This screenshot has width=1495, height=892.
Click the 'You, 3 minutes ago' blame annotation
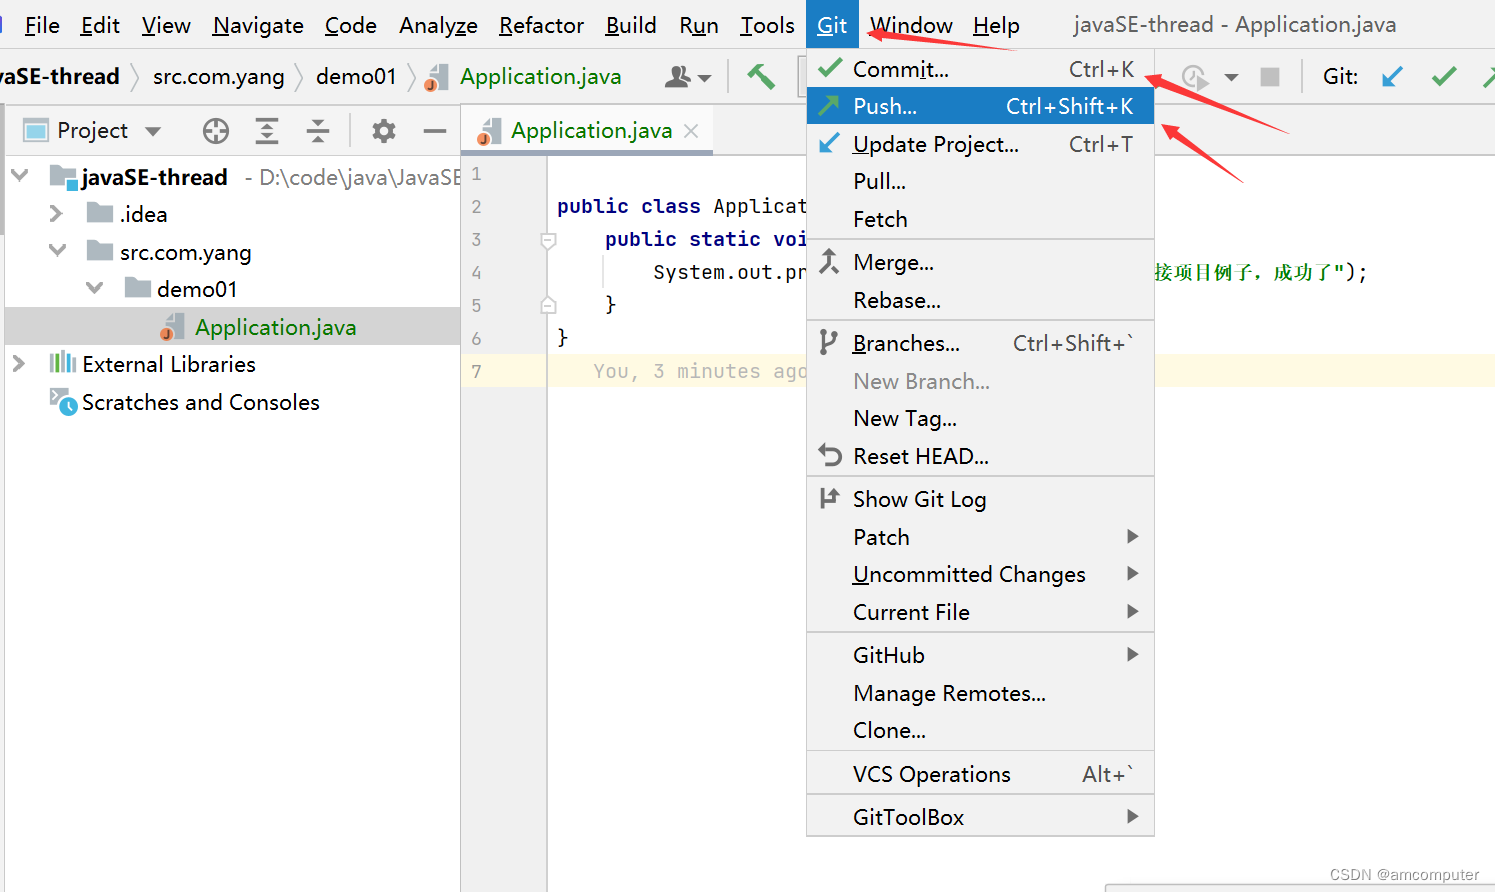pos(699,371)
